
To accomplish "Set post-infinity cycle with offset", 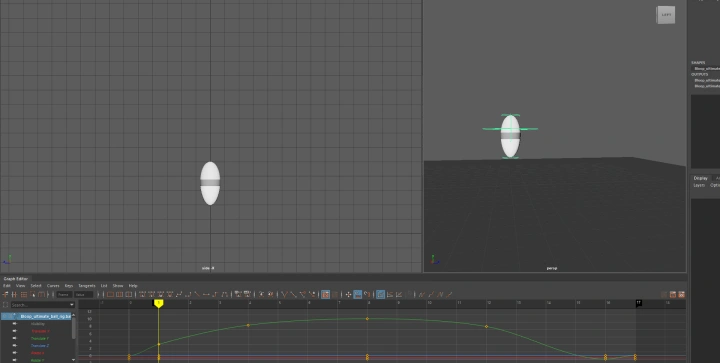I will pyautogui.click(x=449, y=295).
